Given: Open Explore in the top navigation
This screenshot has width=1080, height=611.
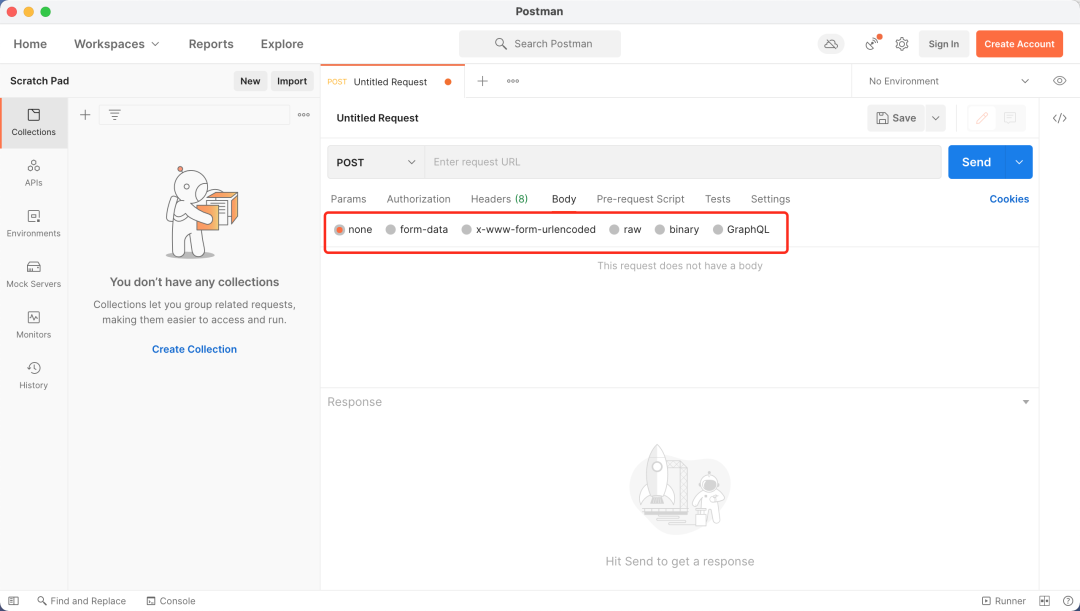Looking at the screenshot, I should (x=282, y=44).
